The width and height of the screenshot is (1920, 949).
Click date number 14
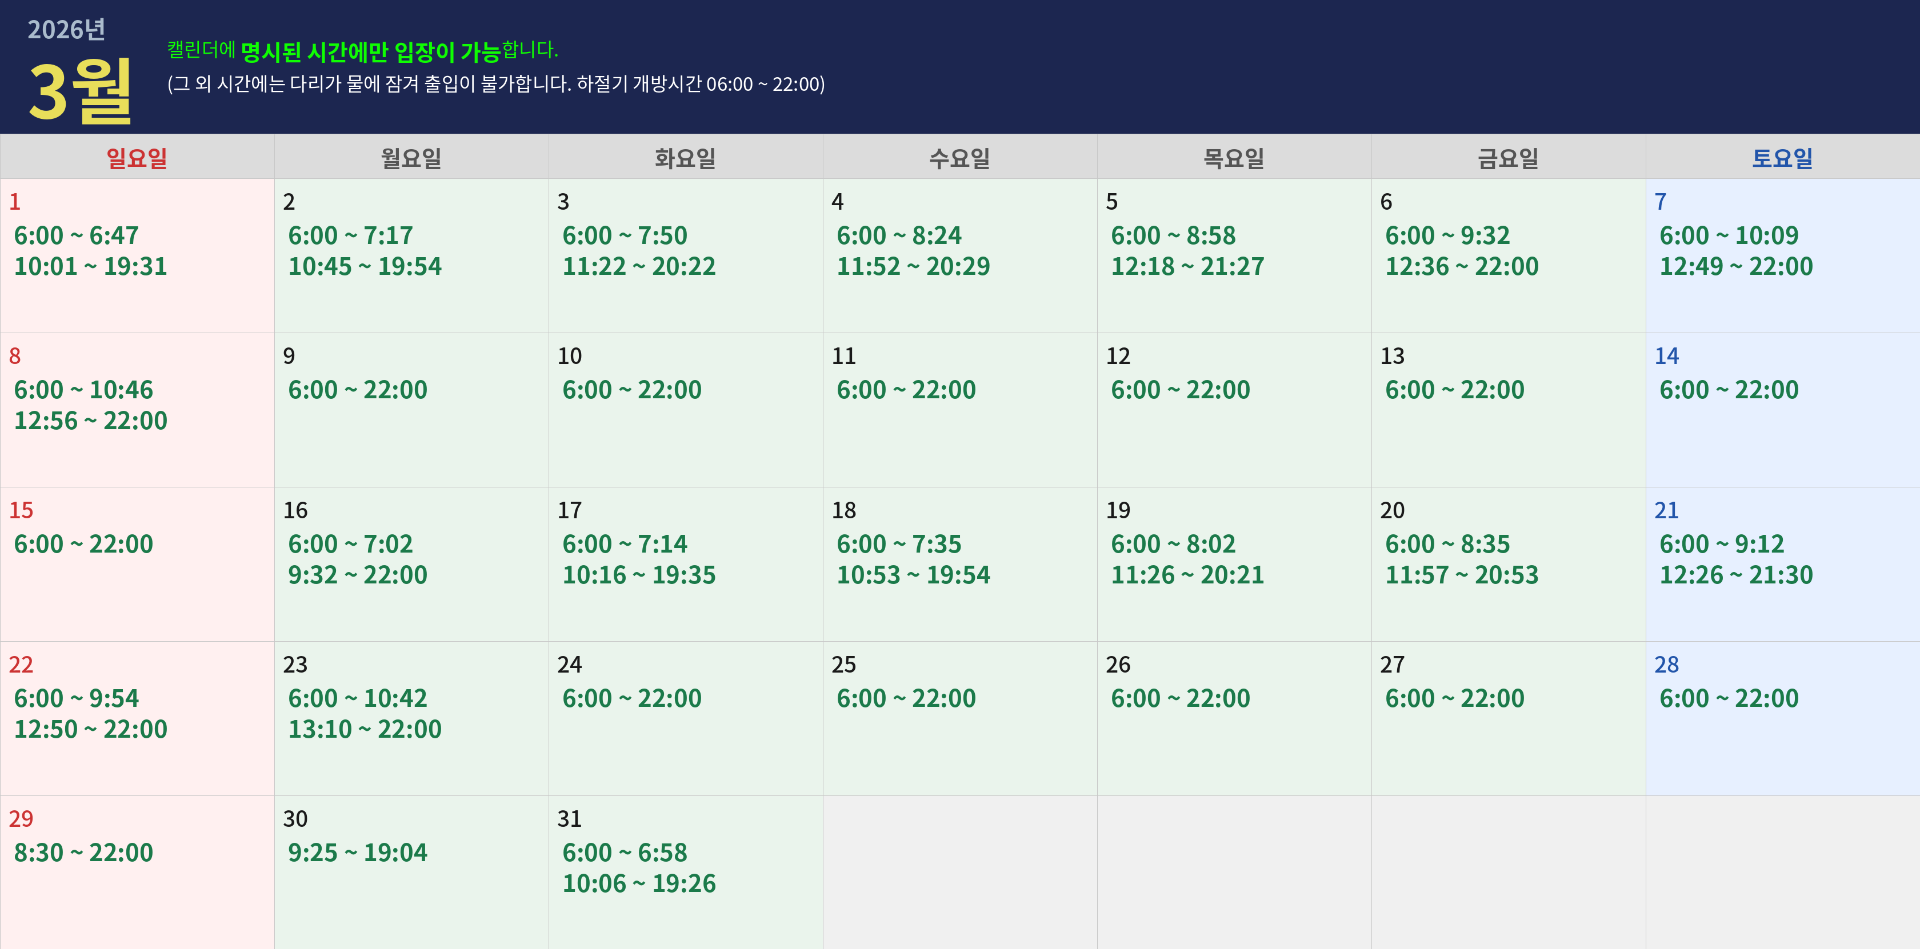(1666, 356)
